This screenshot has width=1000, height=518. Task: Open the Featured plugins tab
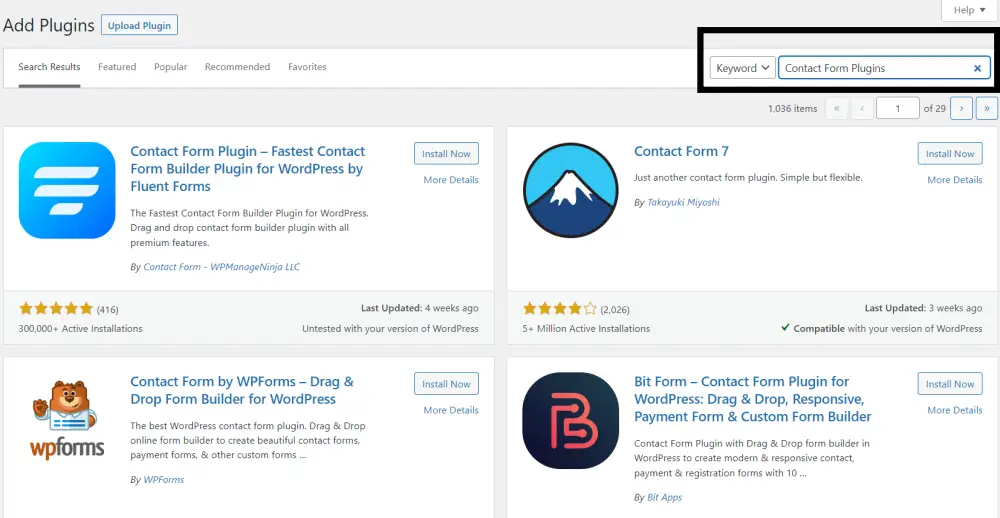[117, 67]
